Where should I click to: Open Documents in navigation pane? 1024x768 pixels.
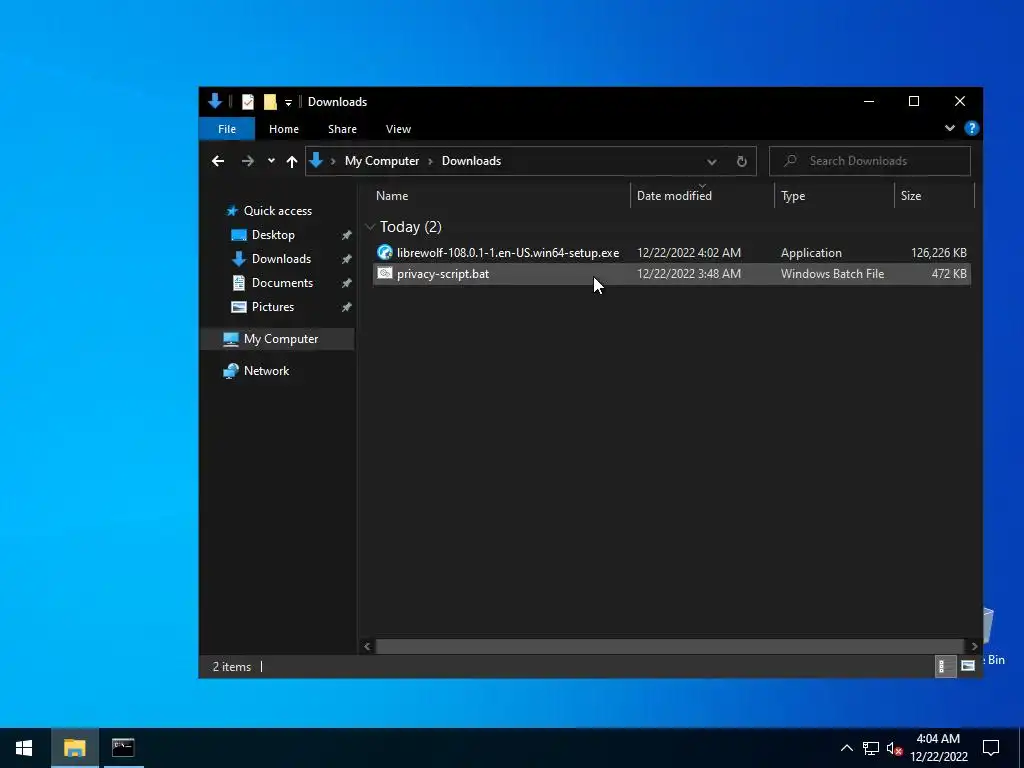[x=282, y=283]
